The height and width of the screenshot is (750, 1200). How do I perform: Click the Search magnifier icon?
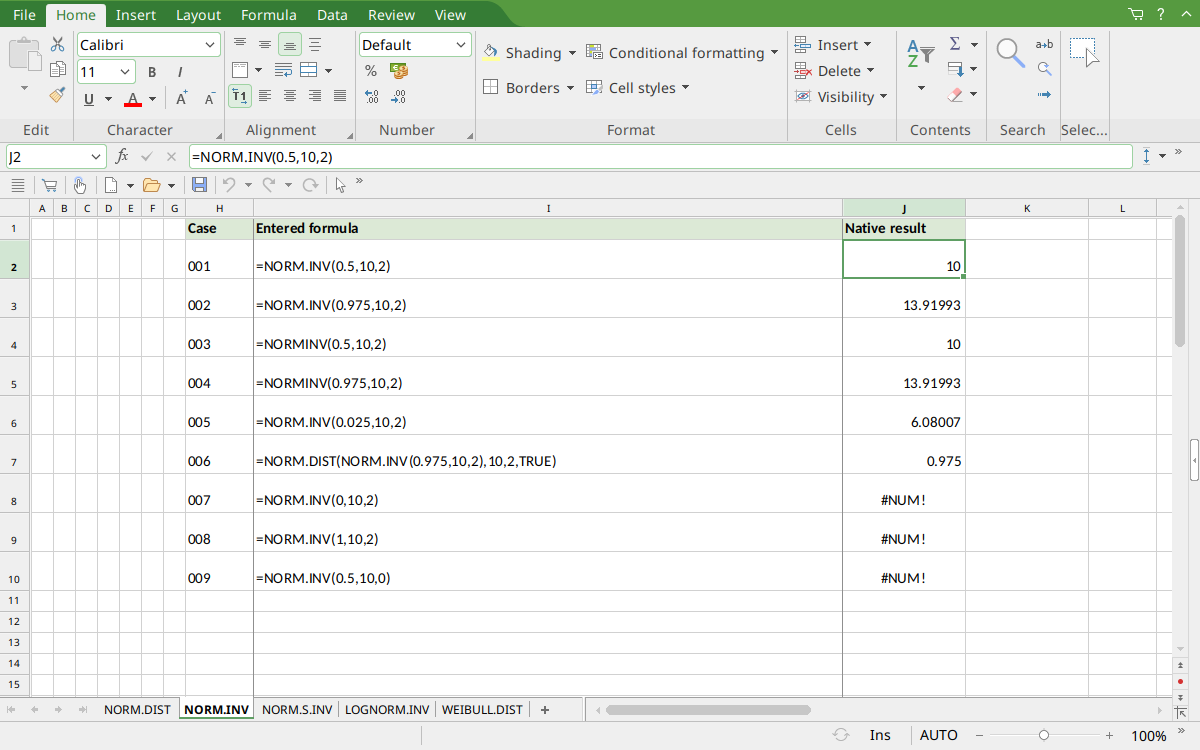[x=1011, y=53]
